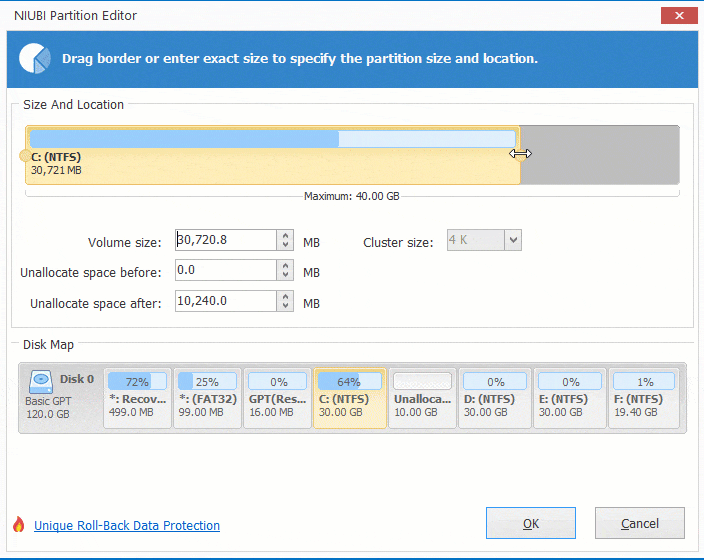Select the E: (NTFS) 30.00 GB block
Screen dimensions: 704x560
tap(570, 398)
